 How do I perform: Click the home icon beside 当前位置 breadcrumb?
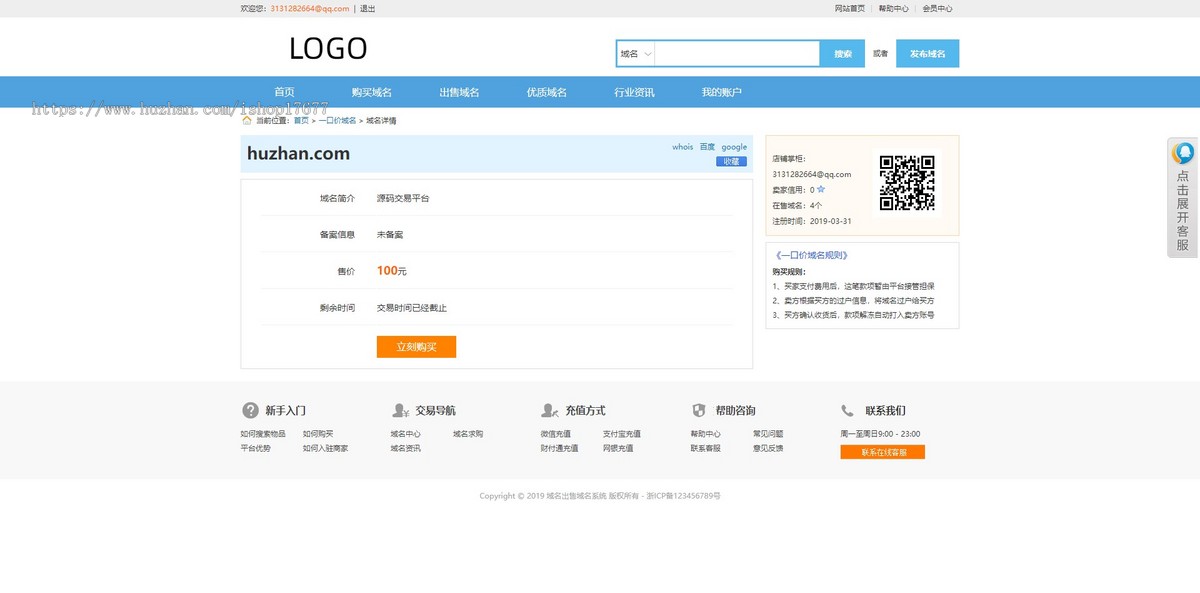[x=246, y=120]
